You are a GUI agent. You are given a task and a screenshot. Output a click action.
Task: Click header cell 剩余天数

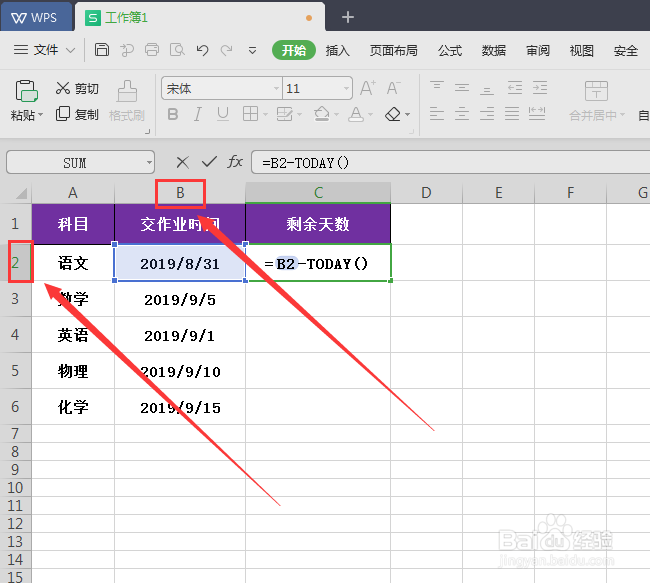coord(318,224)
